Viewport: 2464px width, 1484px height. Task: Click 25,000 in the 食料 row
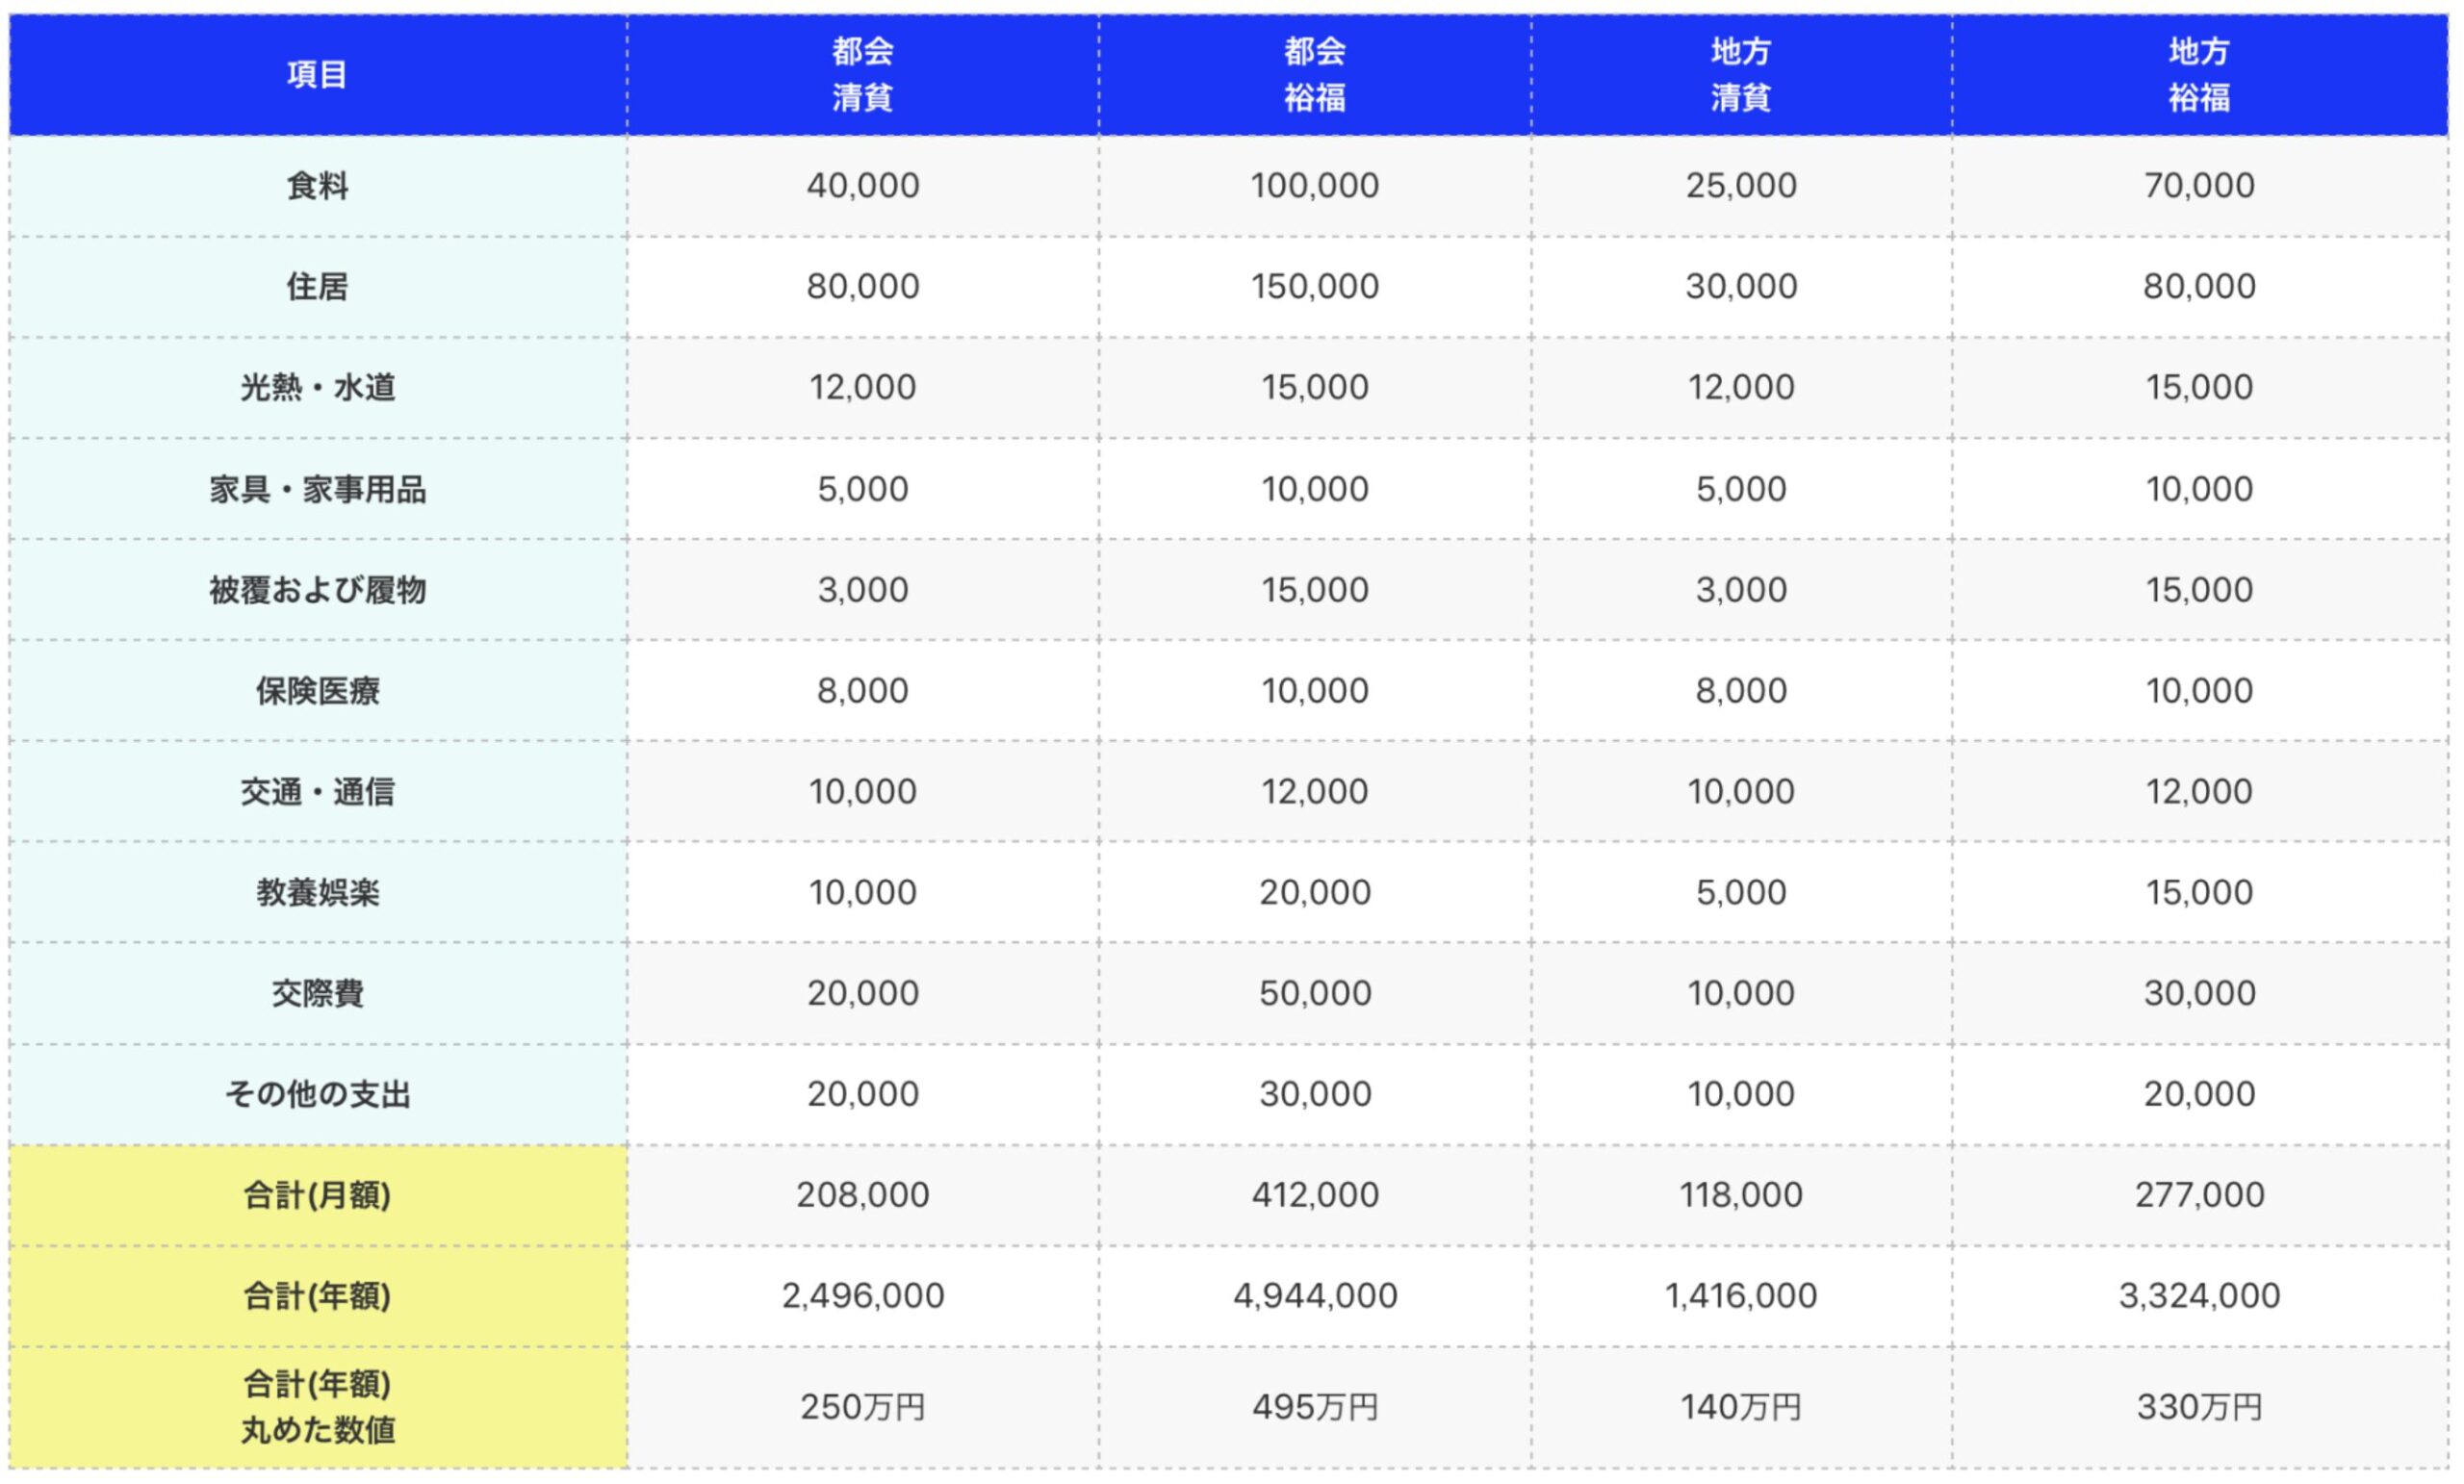tap(1741, 186)
